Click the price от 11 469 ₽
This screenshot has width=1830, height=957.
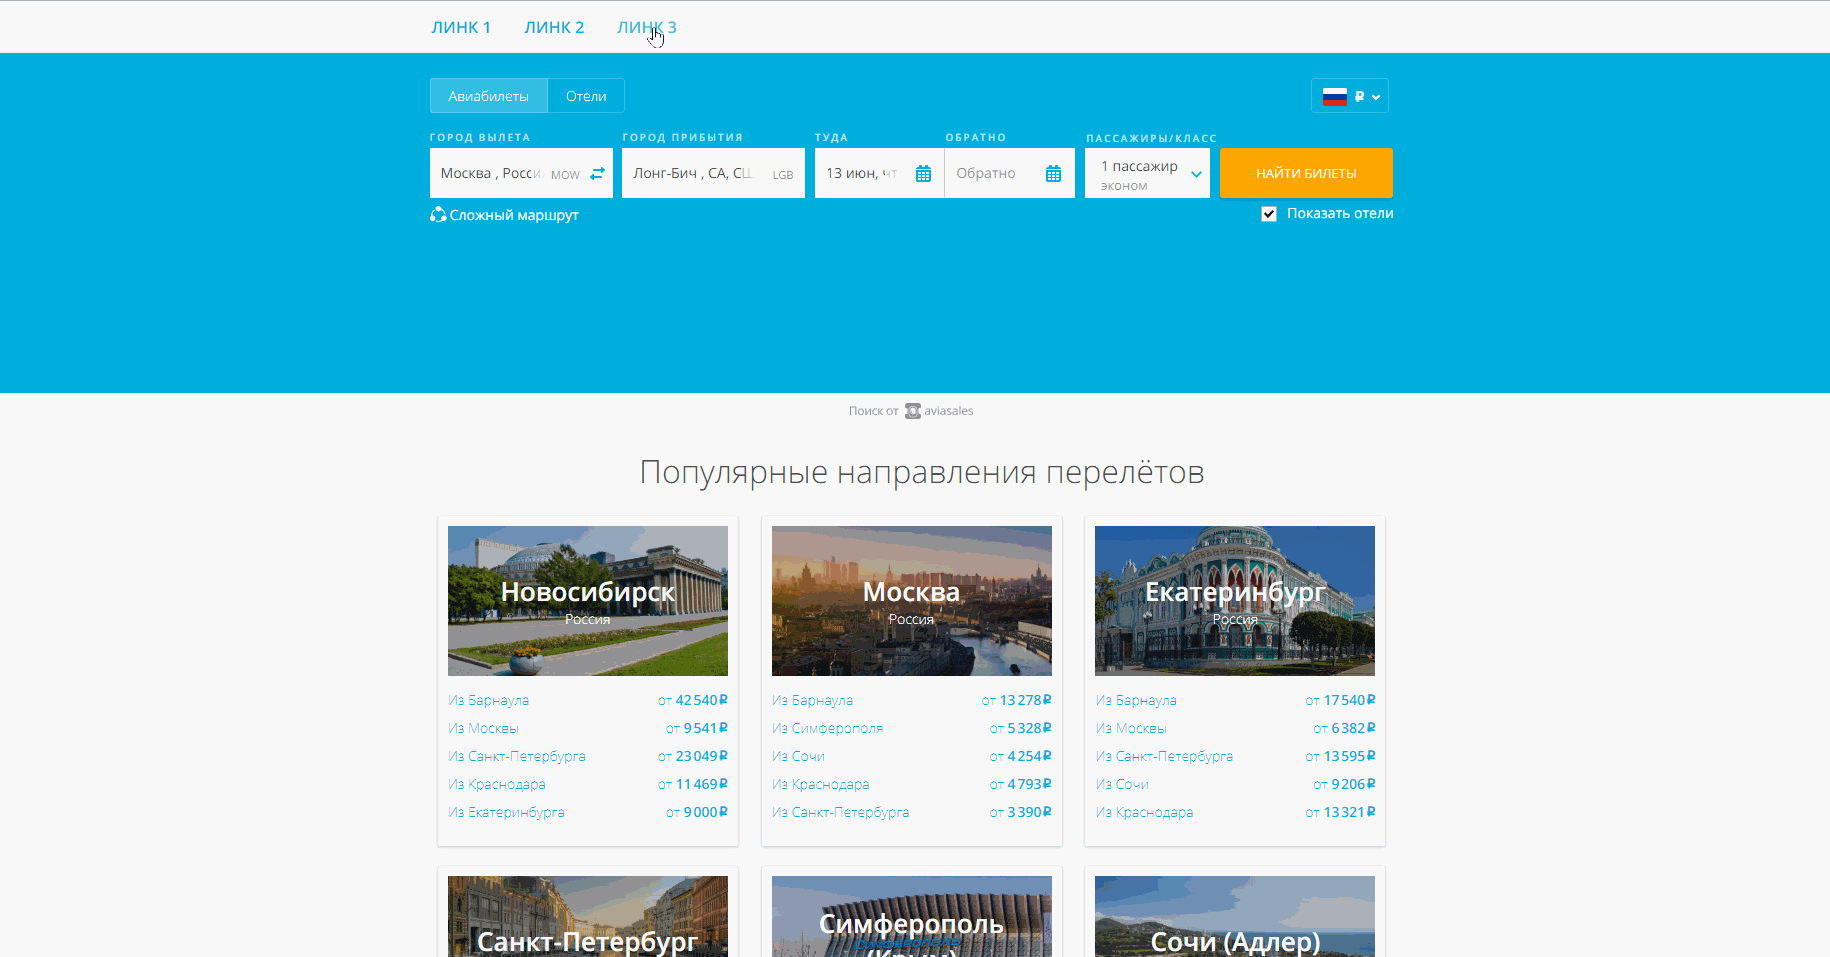693,784
